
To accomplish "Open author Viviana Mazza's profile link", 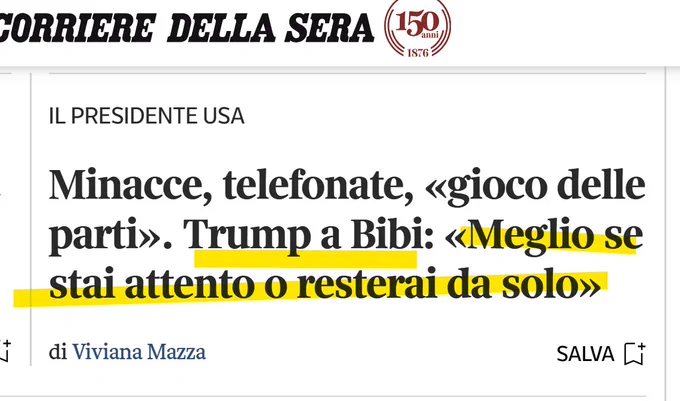I will tap(139, 352).
